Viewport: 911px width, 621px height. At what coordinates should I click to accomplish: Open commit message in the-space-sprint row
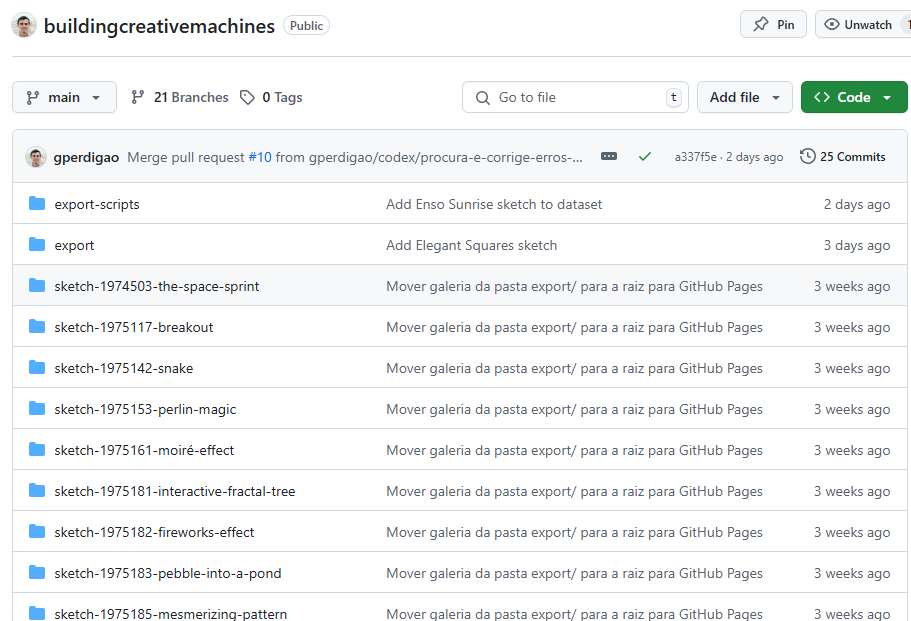574,286
